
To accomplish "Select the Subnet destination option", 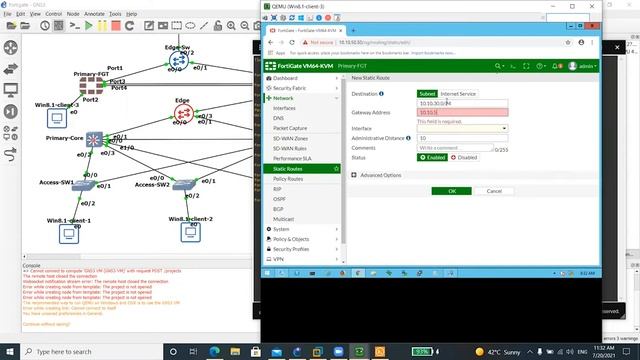I will click(427, 93).
